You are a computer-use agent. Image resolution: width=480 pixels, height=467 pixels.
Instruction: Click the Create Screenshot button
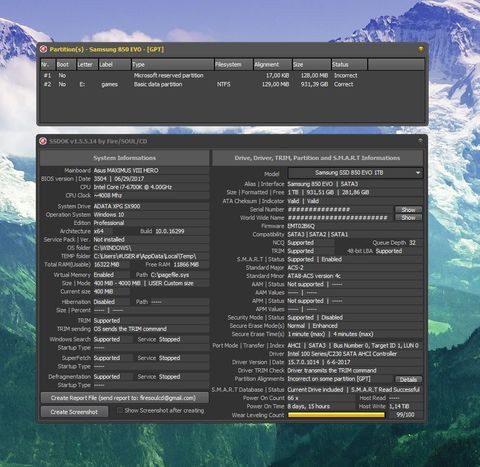click(x=74, y=412)
